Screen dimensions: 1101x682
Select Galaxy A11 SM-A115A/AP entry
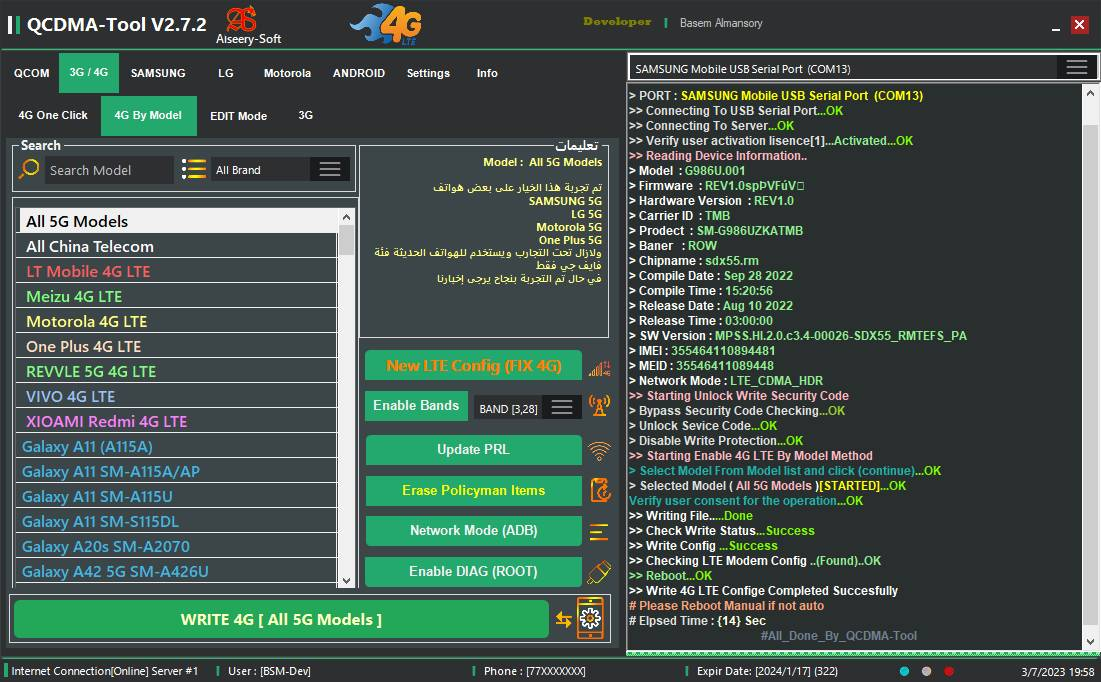(x=177, y=471)
